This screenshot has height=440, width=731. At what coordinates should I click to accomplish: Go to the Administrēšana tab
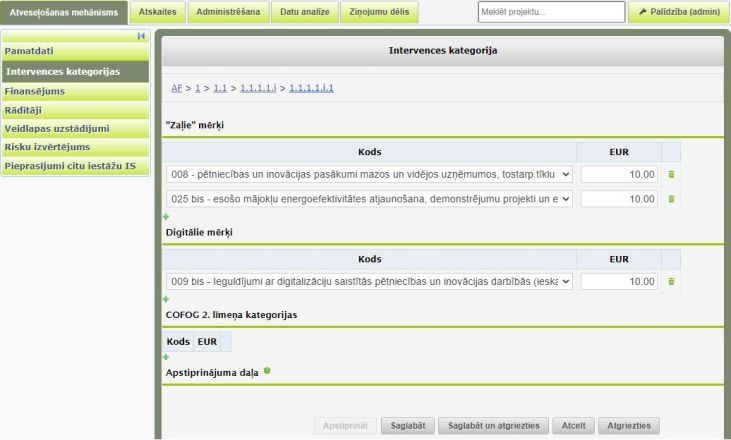[228, 12]
